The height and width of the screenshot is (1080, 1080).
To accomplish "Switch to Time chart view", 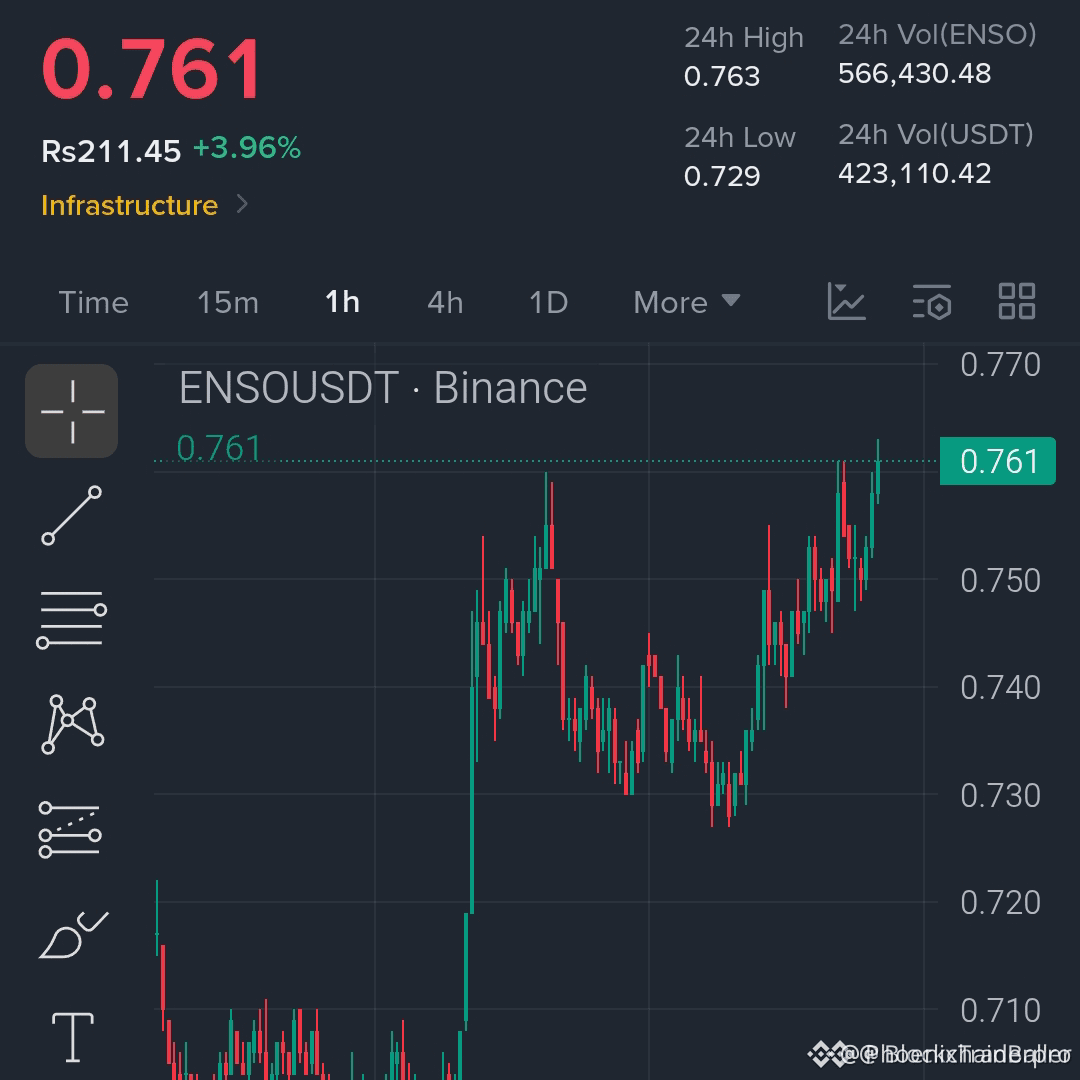I will coord(94,303).
